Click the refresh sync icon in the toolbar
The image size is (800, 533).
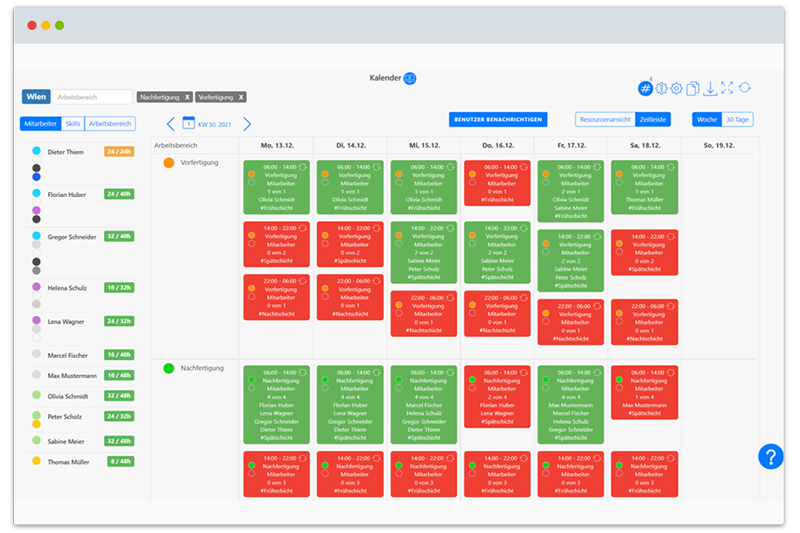(x=744, y=89)
